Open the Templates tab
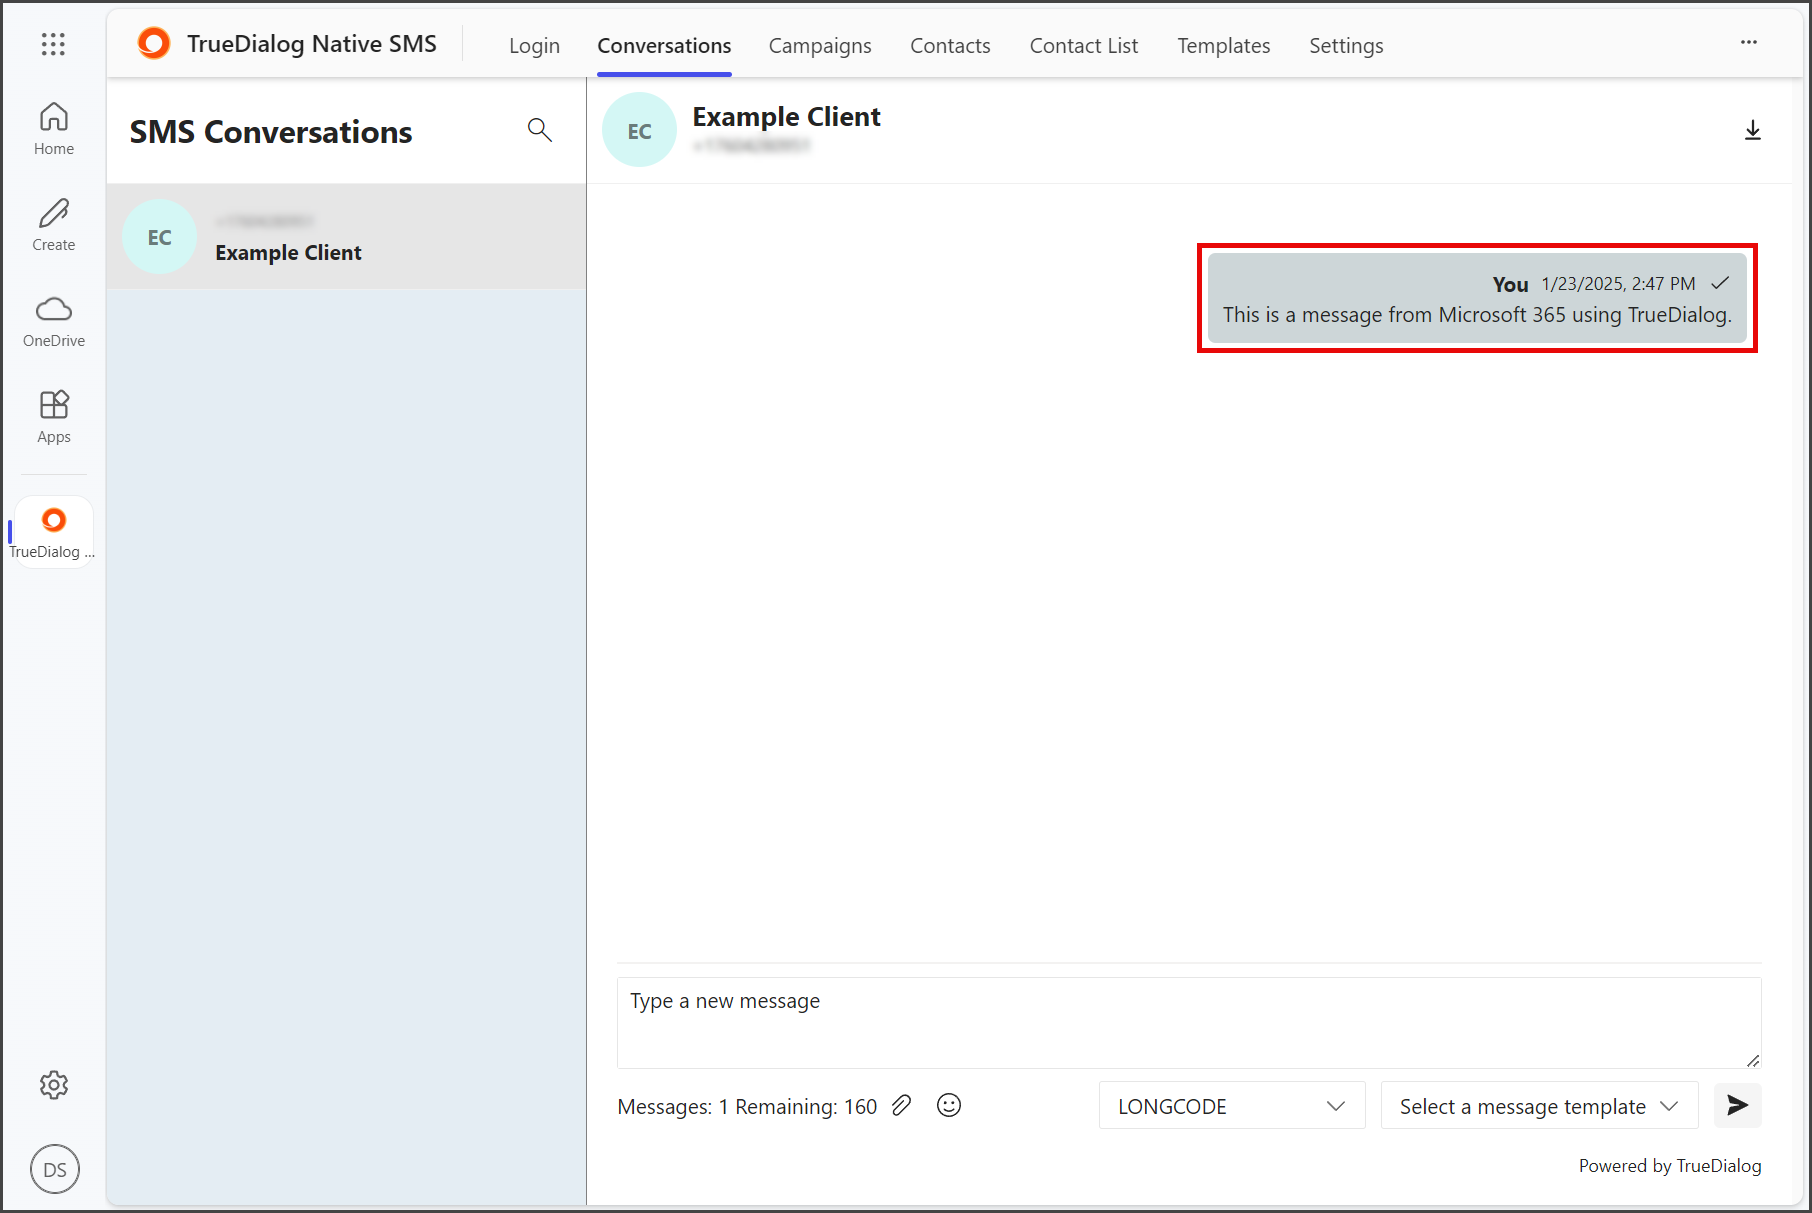Screen dimensions: 1812x1213 1224,46
